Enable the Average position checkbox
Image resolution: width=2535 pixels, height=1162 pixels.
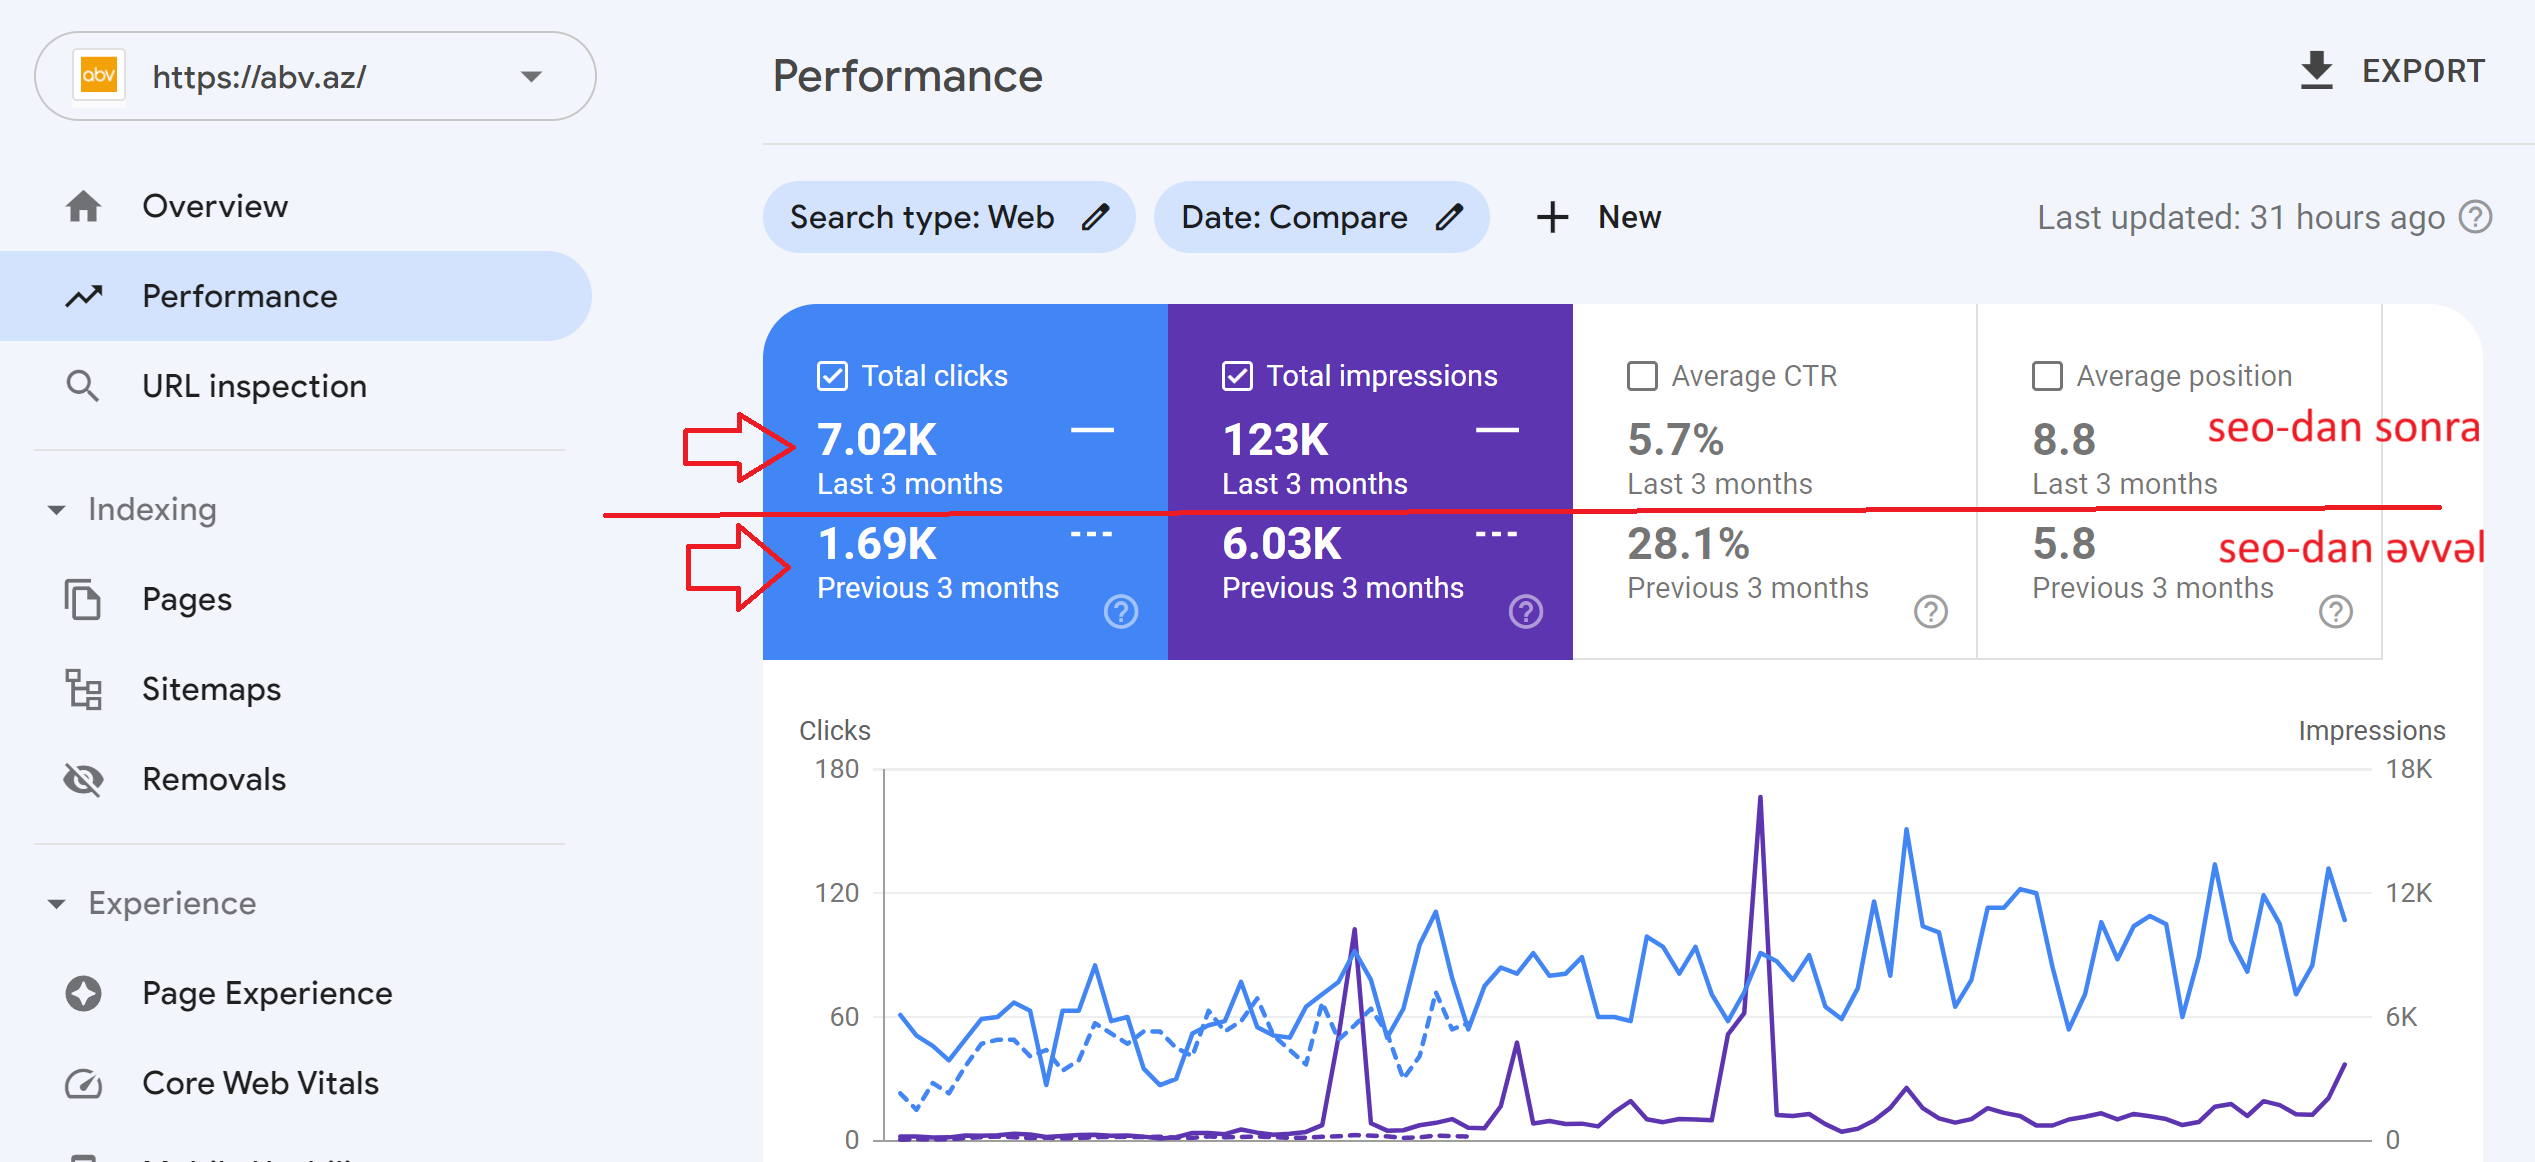coord(2047,376)
